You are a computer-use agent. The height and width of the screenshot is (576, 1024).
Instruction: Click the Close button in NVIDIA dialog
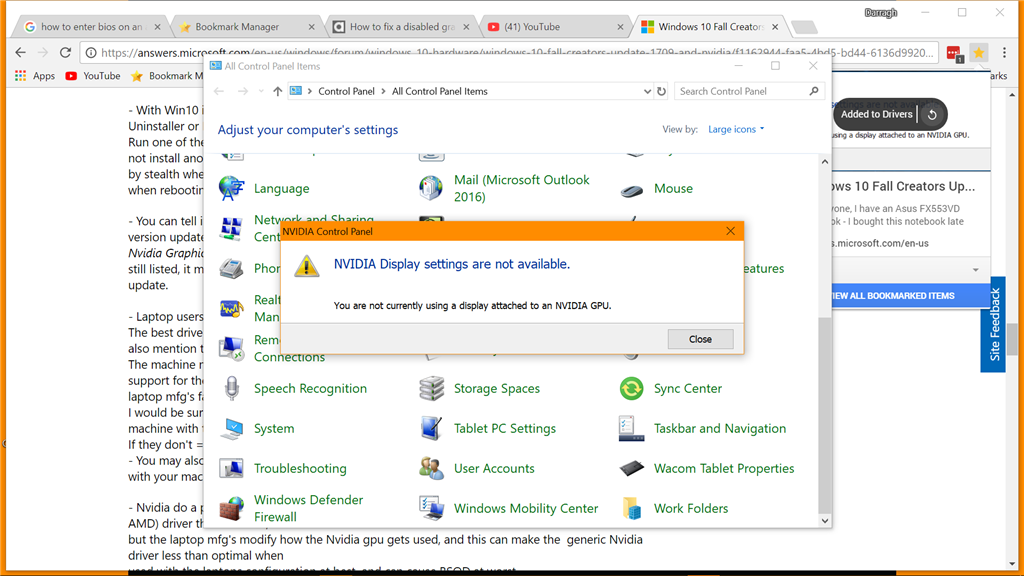(700, 339)
